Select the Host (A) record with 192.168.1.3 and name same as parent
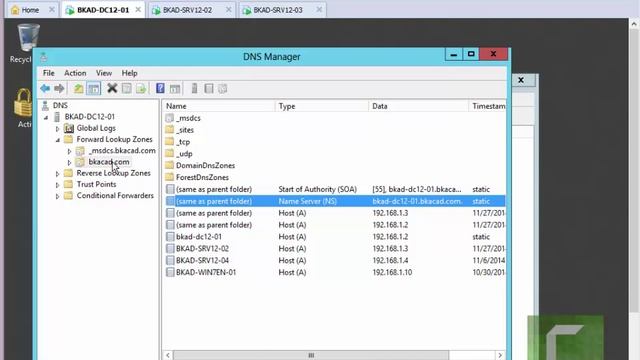 335,213
